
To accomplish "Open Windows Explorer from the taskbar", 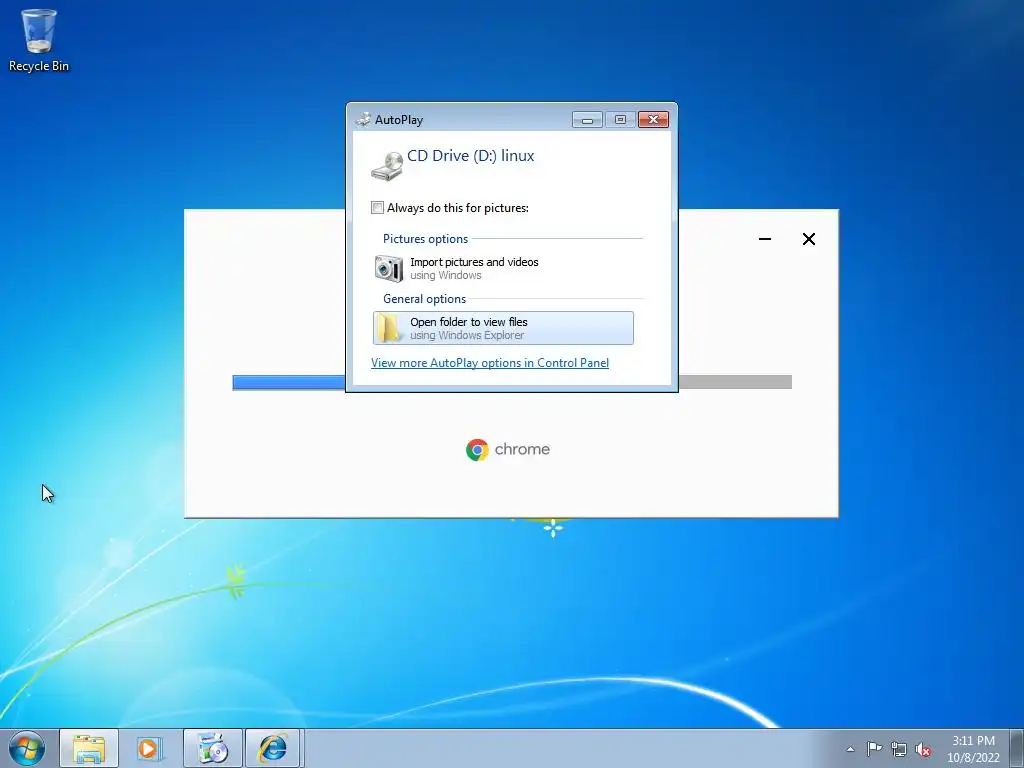I will point(89,748).
